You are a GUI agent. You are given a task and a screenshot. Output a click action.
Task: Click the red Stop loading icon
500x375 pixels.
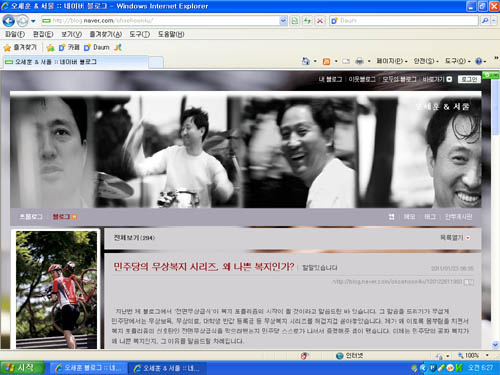[319, 21]
